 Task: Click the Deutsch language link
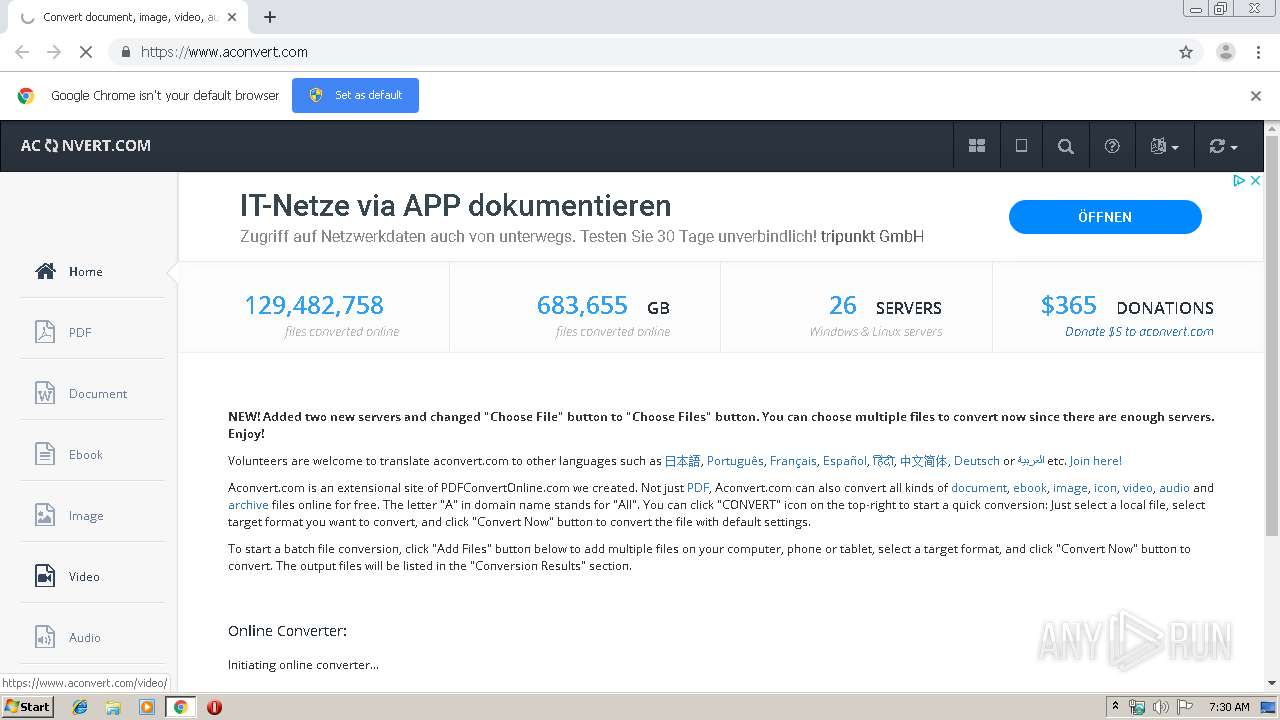pyautogui.click(x=976, y=461)
